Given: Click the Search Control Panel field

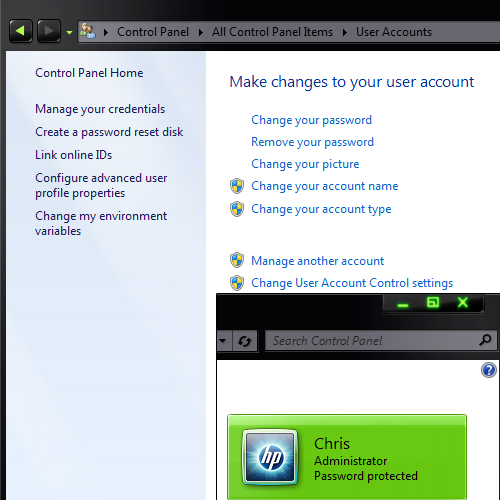Looking at the screenshot, I should pos(380,341).
